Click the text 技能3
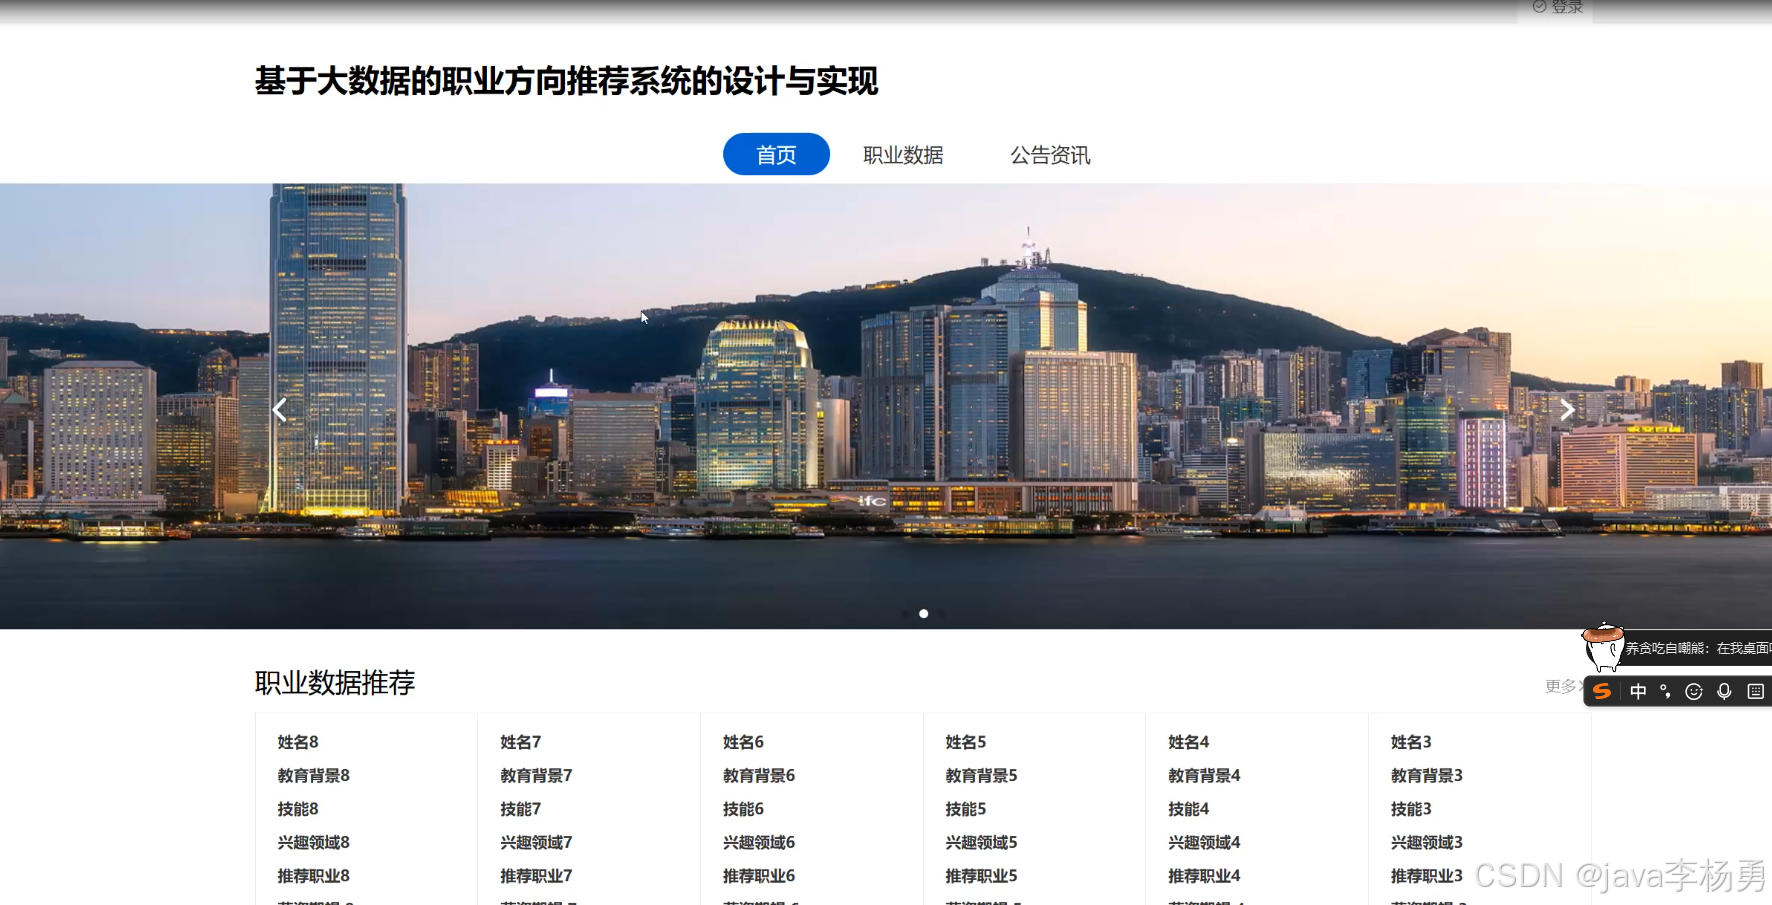Image resolution: width=1772 pixels, height=905 pixels. (x=1412, y=809)
